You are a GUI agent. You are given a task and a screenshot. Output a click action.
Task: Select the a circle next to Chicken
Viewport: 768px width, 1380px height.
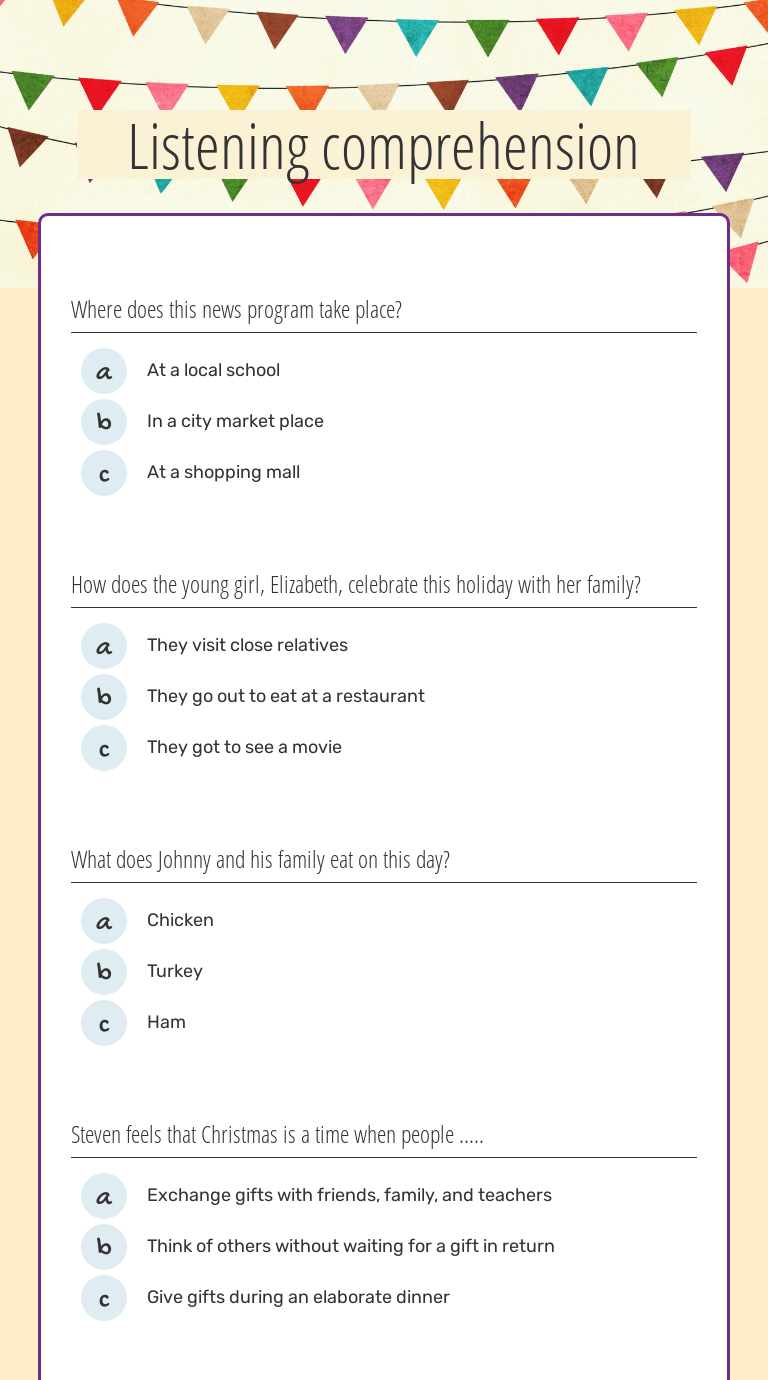(x=104, y=921)
